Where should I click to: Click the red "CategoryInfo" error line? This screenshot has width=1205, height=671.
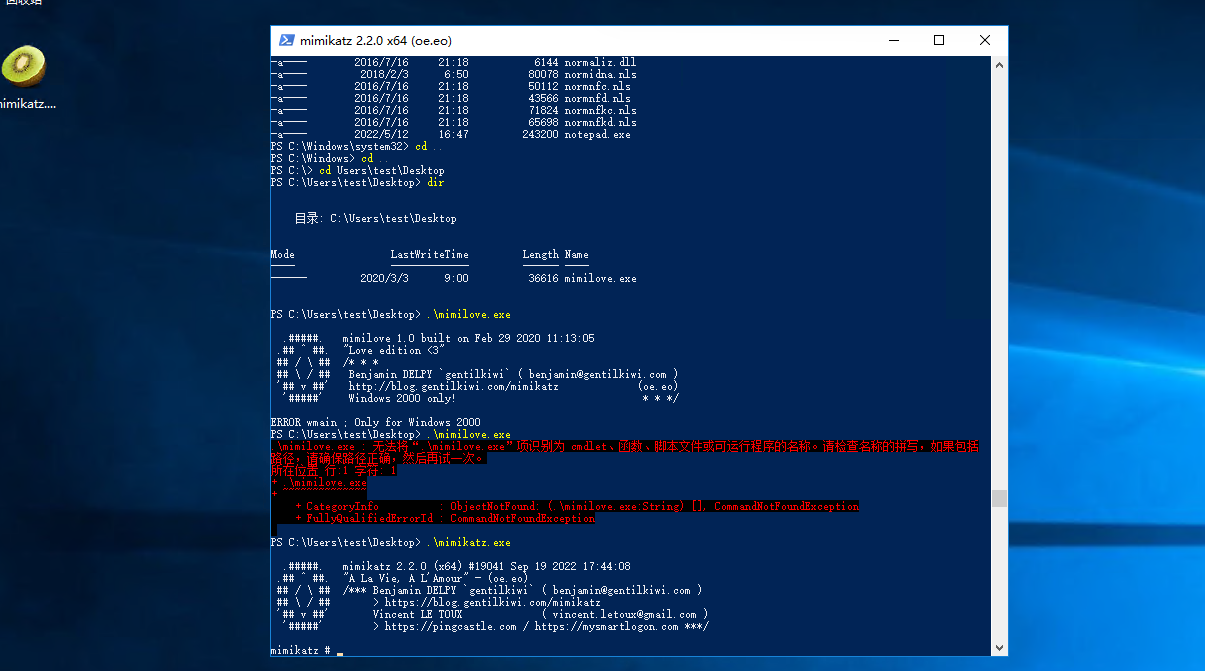click(x=577, y=506)
